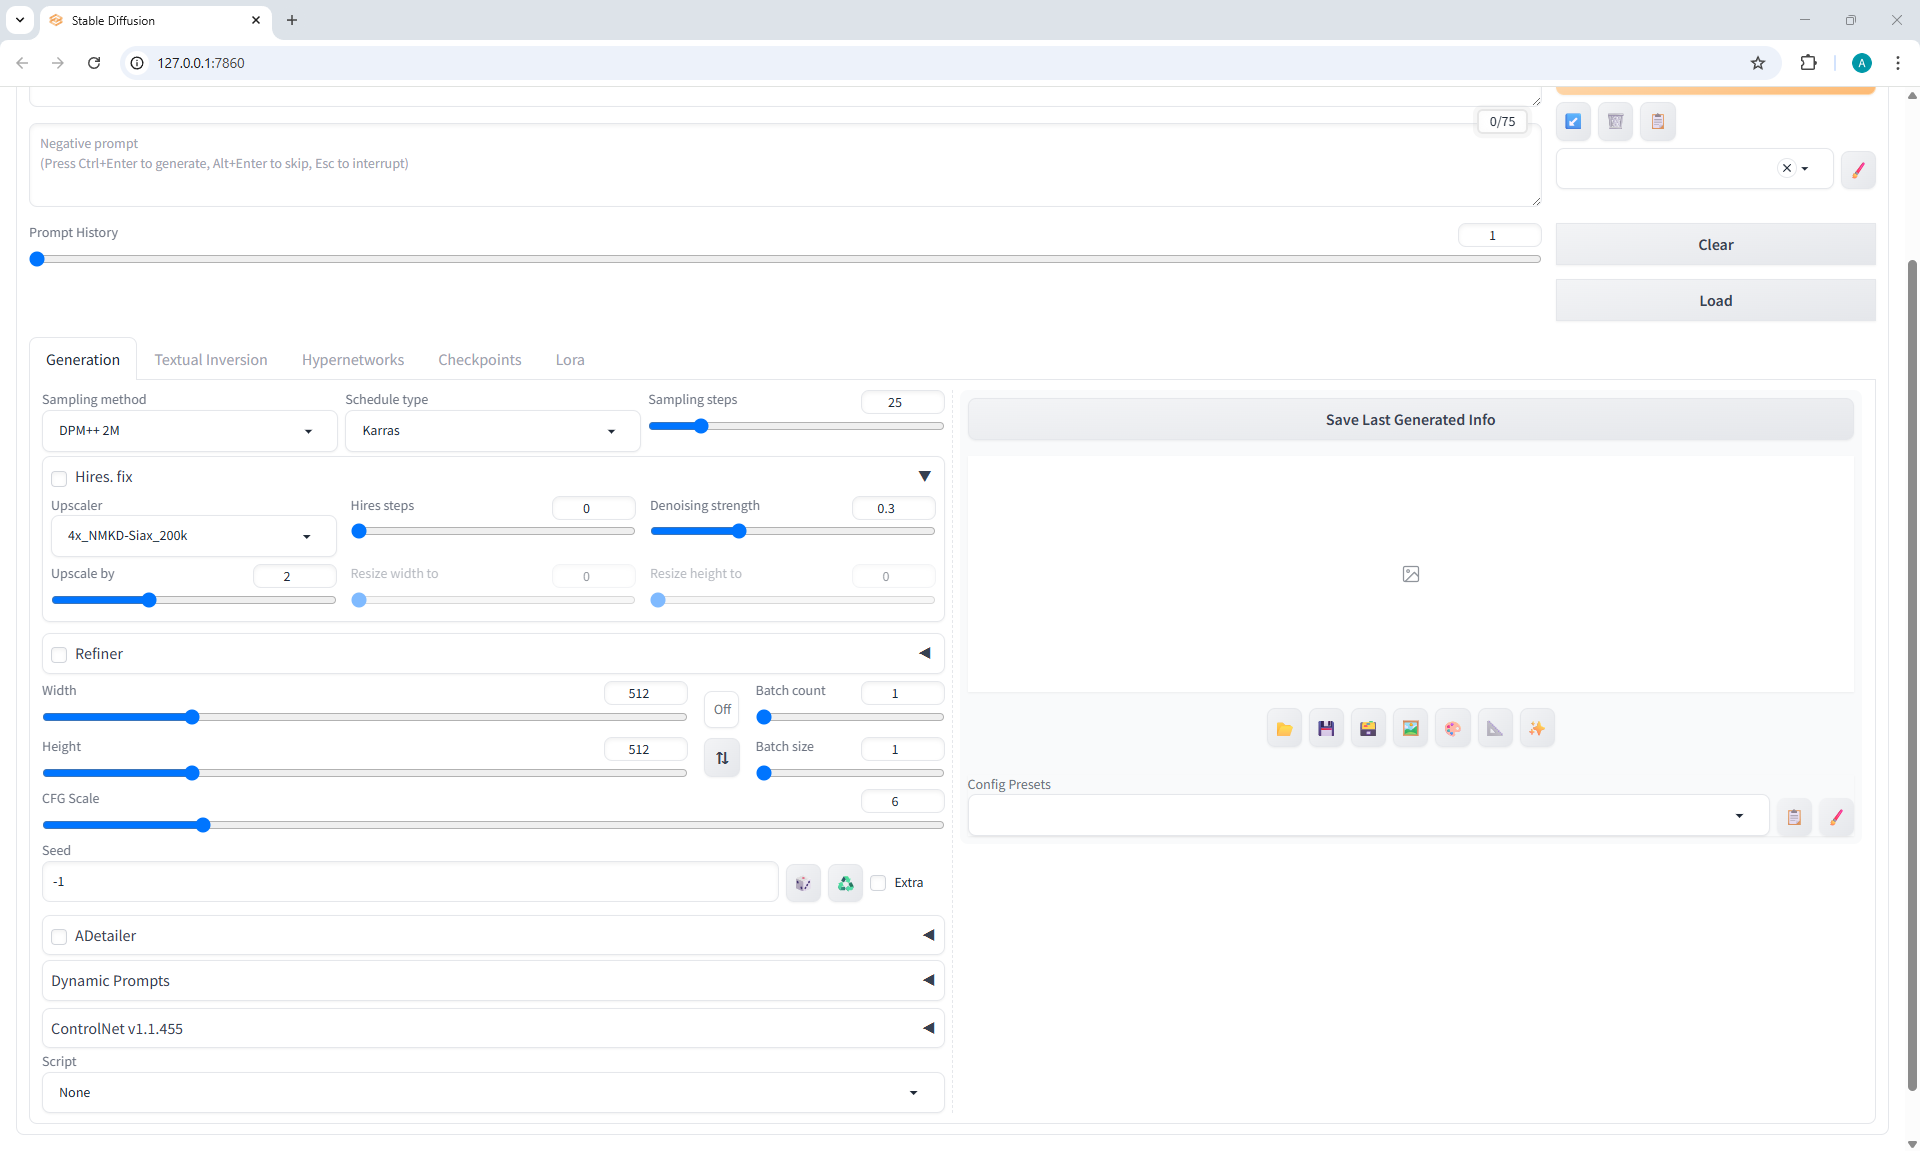The height and width of the screenshot is (1151, 1920).
Task: Open the Sampling method dropdown
Action: pos(188,431)
